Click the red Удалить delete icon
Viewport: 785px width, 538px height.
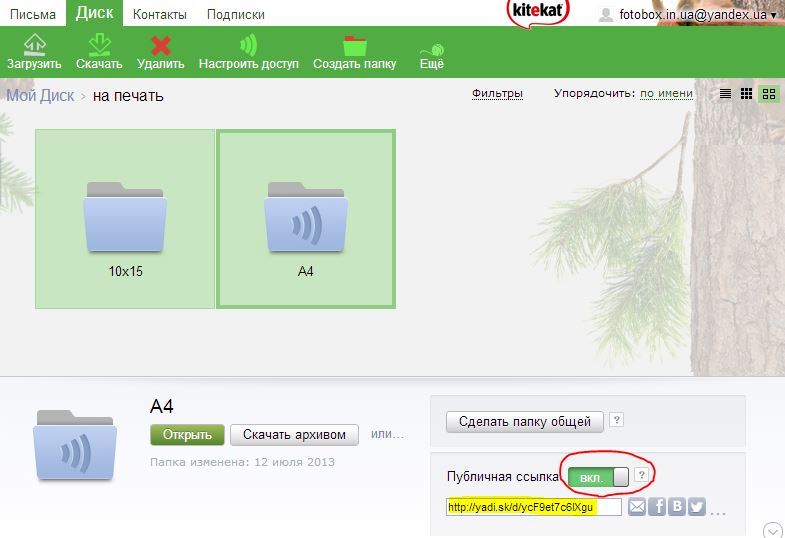coord(161,46)
